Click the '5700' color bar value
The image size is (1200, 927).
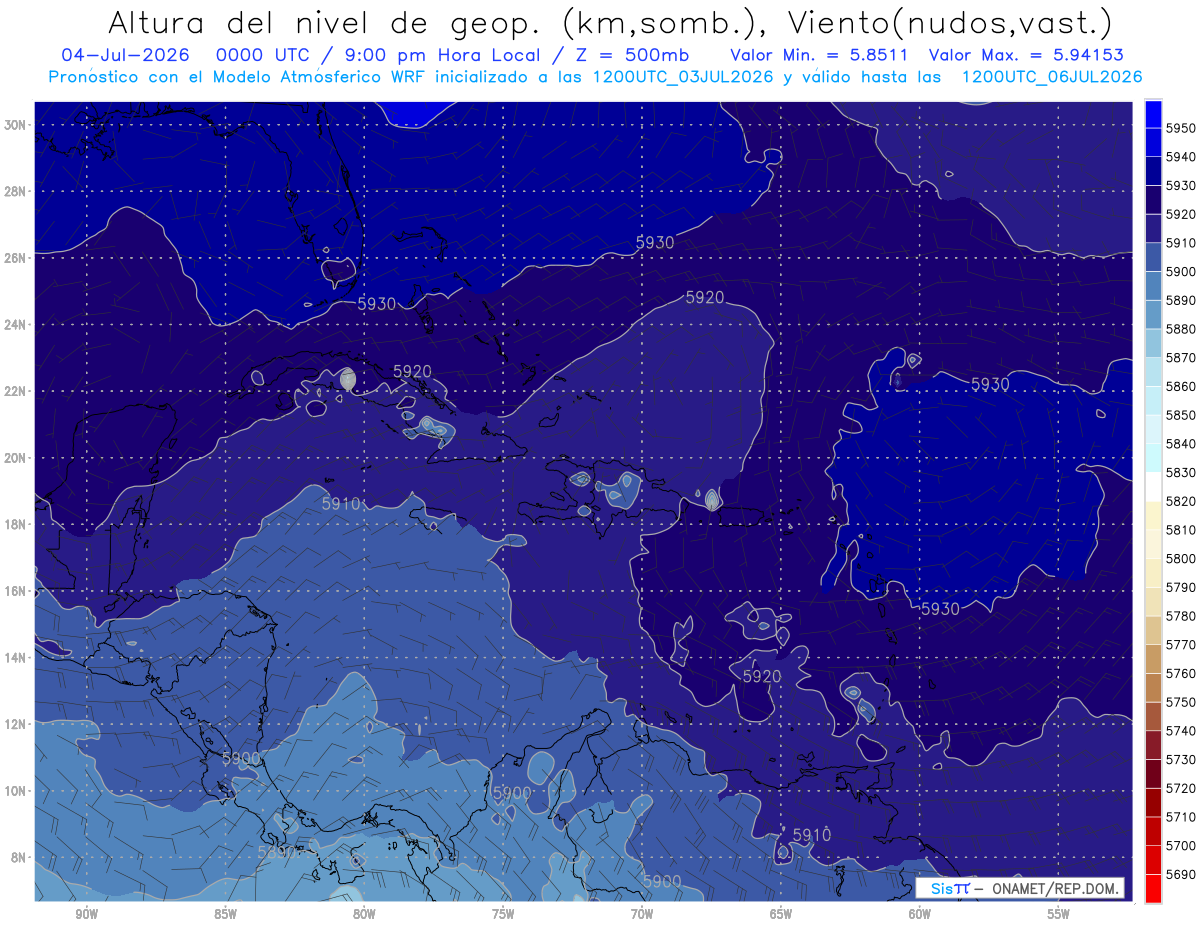pyautogui.click(x=1181, y=845)
